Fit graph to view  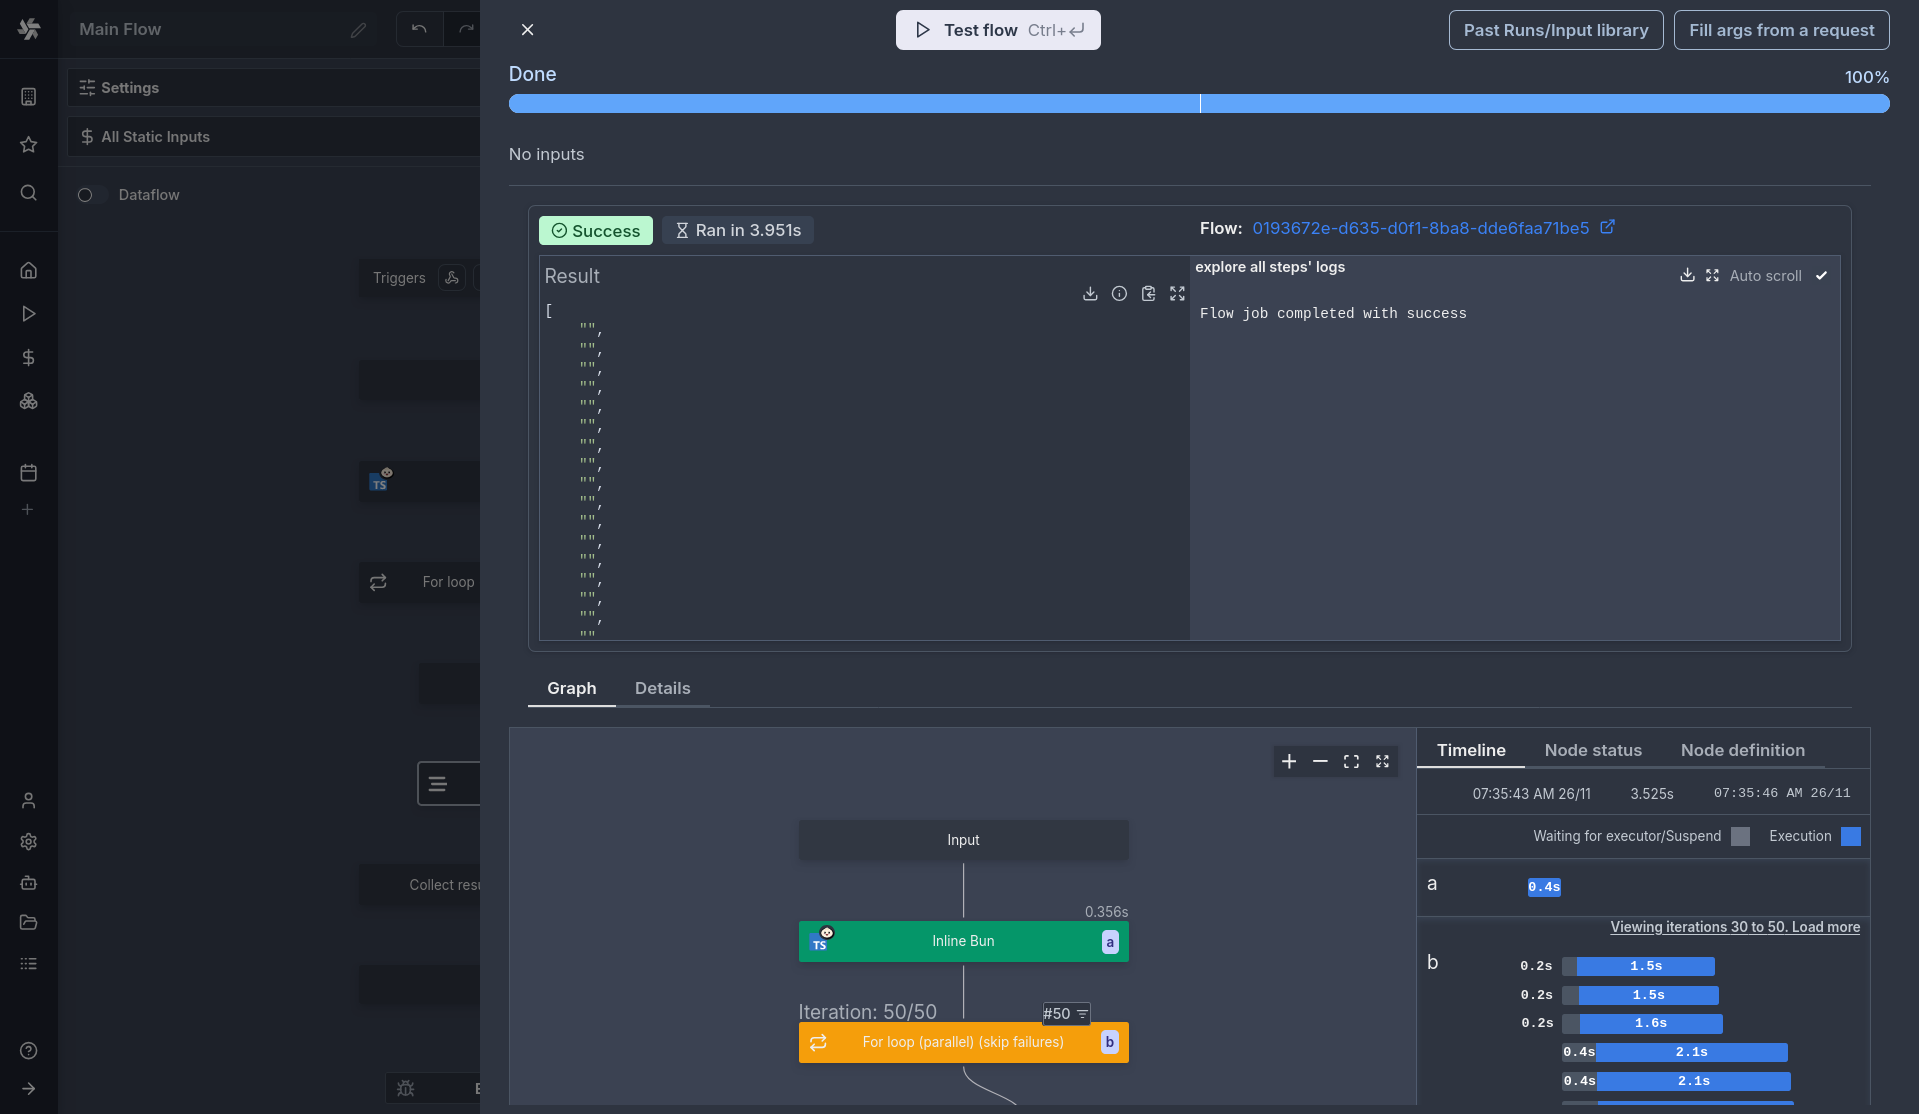pos(1351,762)
